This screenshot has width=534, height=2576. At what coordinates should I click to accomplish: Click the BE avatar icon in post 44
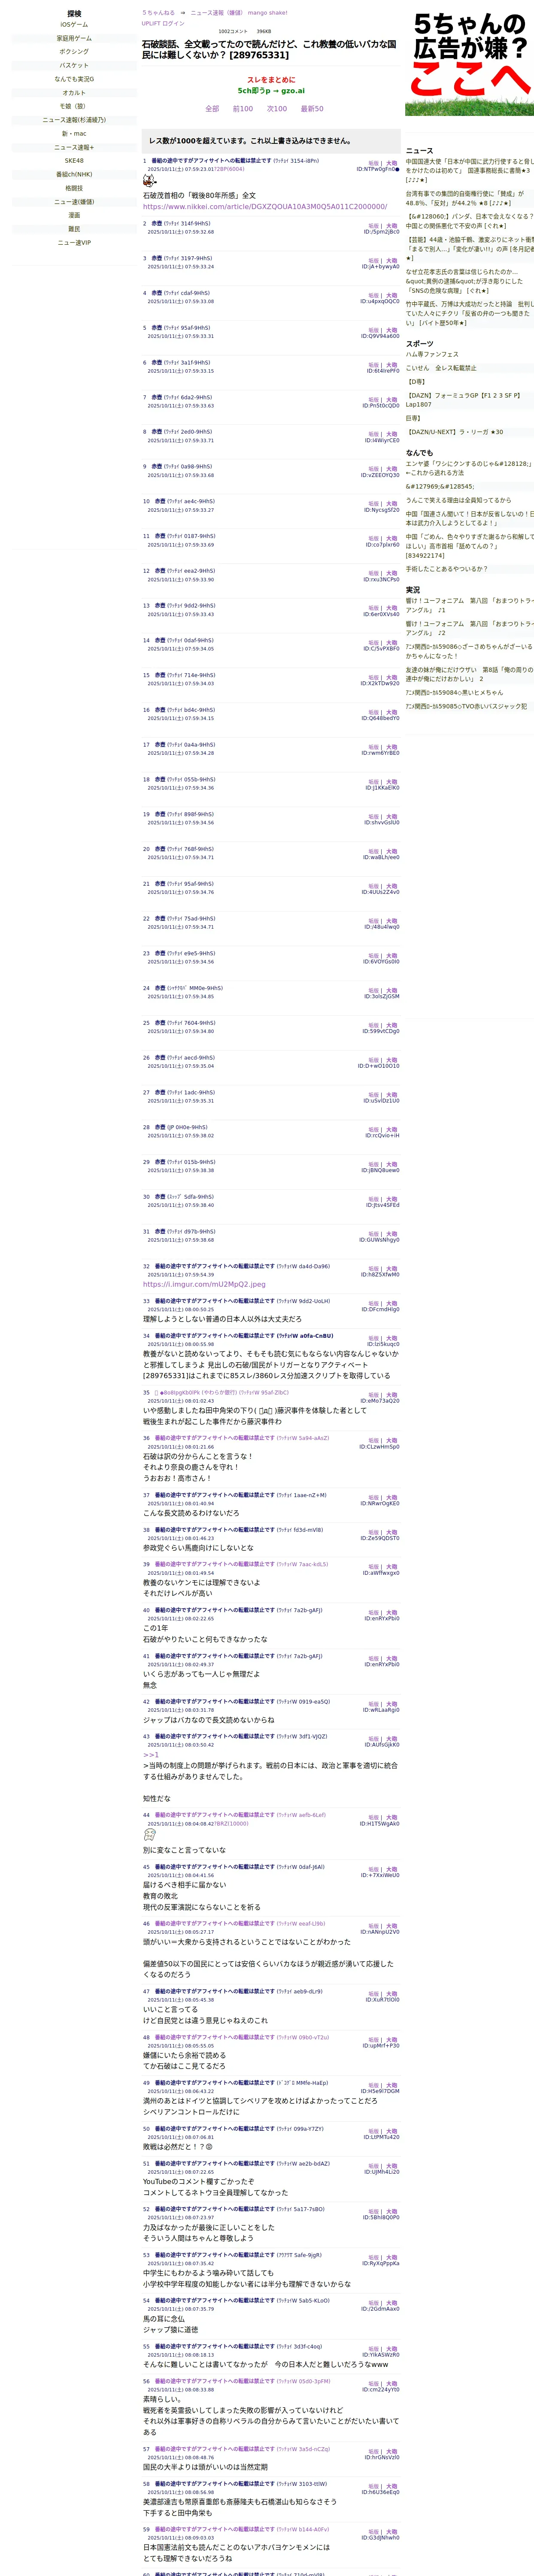click(149, 1834)
